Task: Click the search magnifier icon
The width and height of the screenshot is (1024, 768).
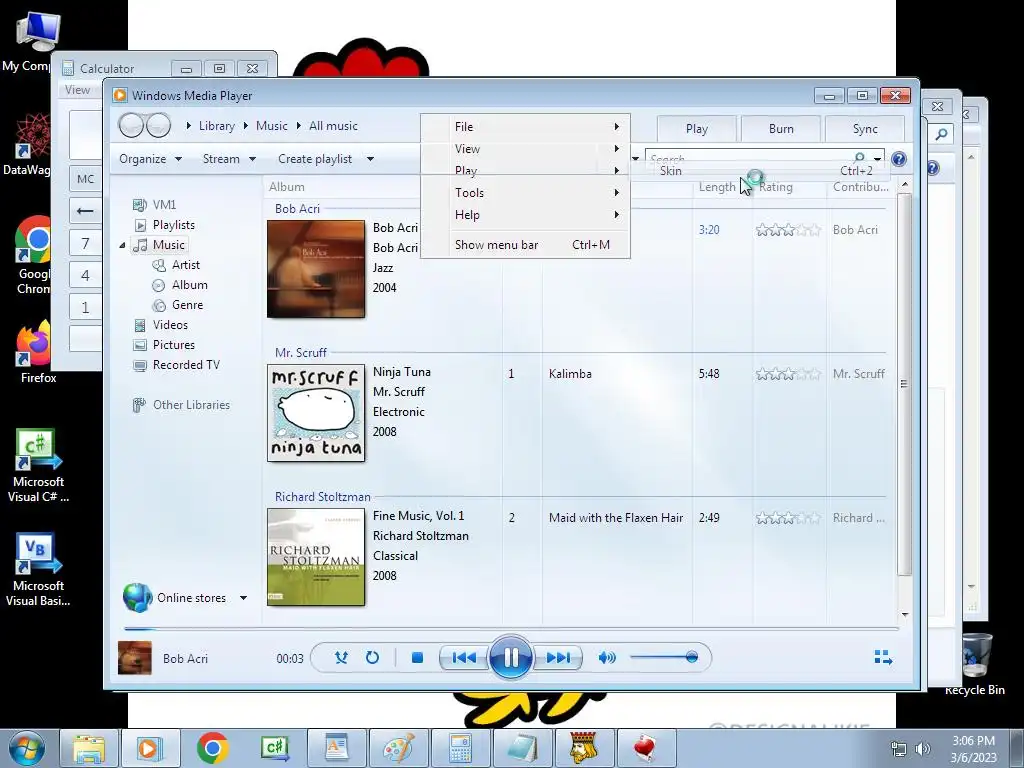Action: click(x=859, y=157)
